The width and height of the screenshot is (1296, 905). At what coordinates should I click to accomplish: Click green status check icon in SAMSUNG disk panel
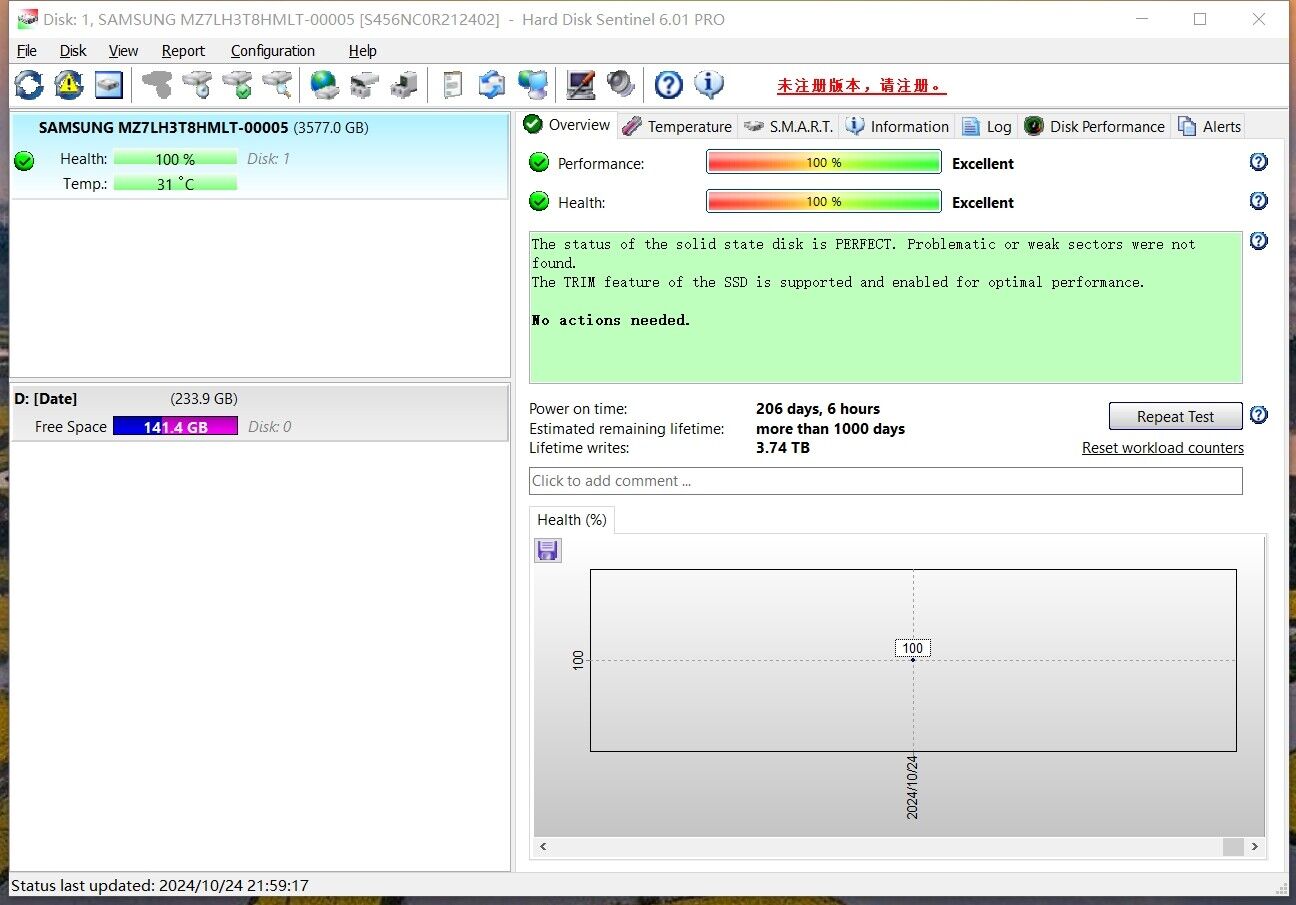pos(25,161)
